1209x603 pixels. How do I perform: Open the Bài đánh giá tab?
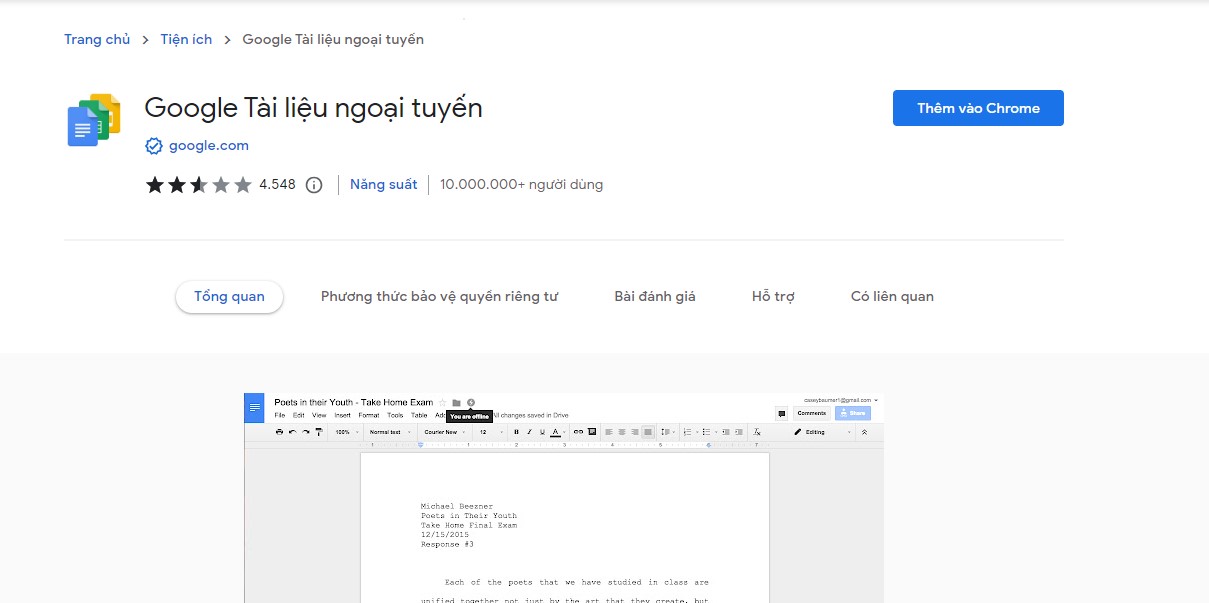[655, 297]
